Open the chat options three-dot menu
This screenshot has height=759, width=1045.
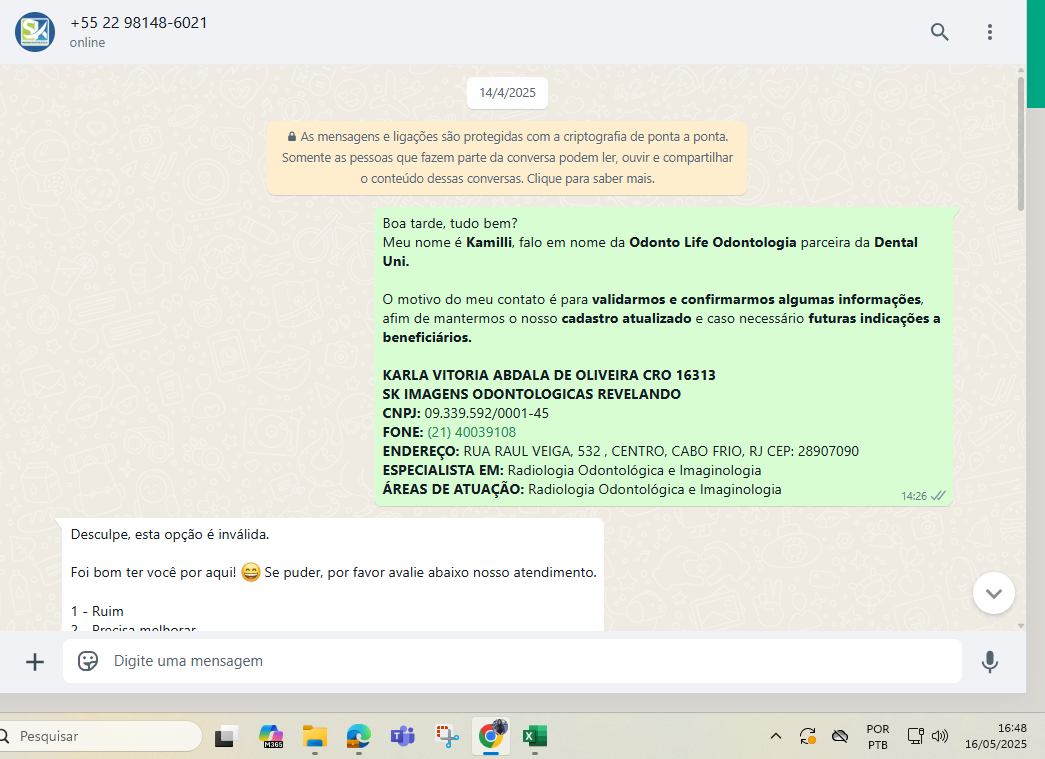point(990,31)
